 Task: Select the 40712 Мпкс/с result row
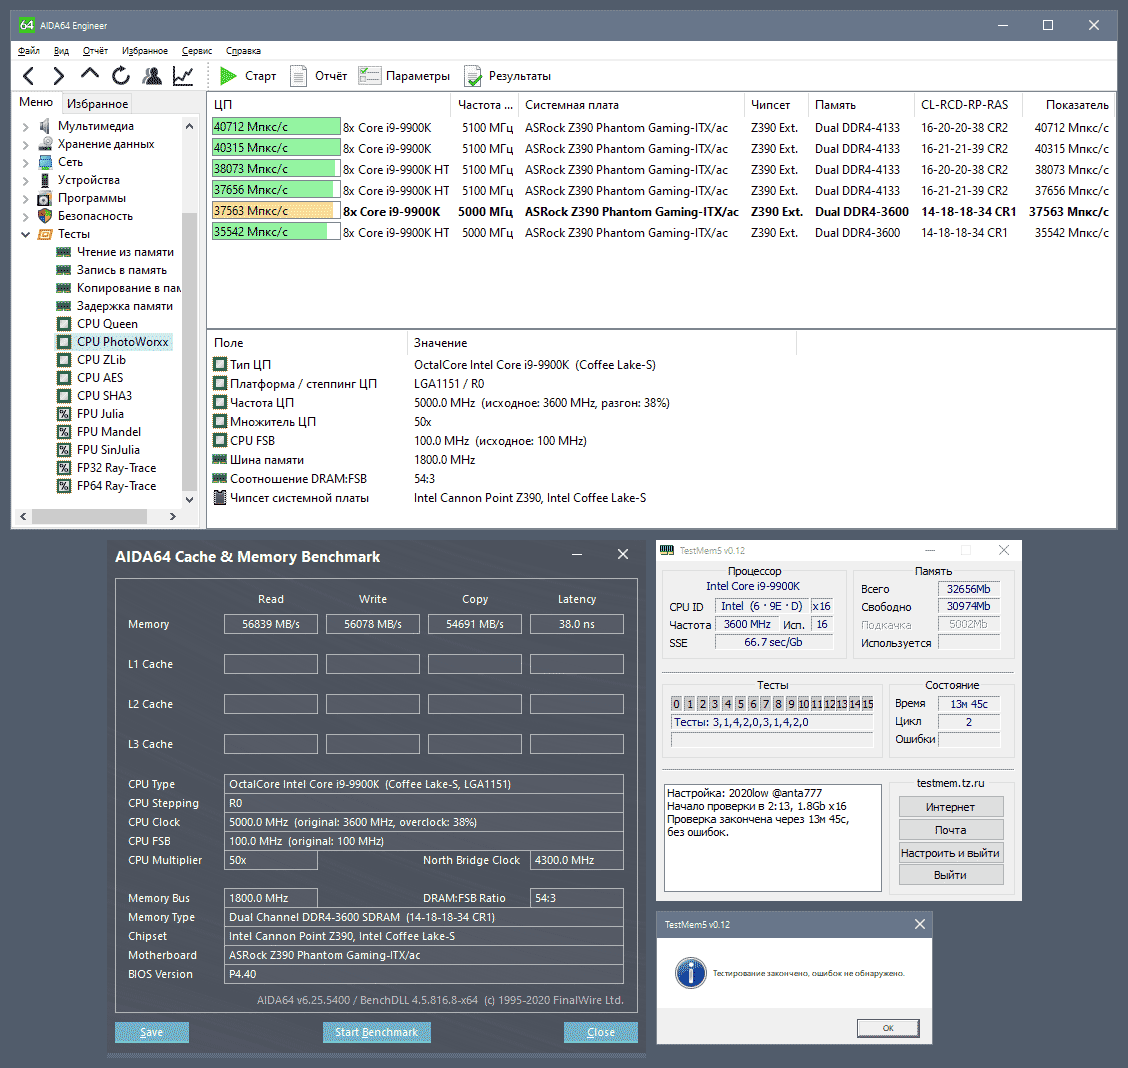tap(660, 127)
